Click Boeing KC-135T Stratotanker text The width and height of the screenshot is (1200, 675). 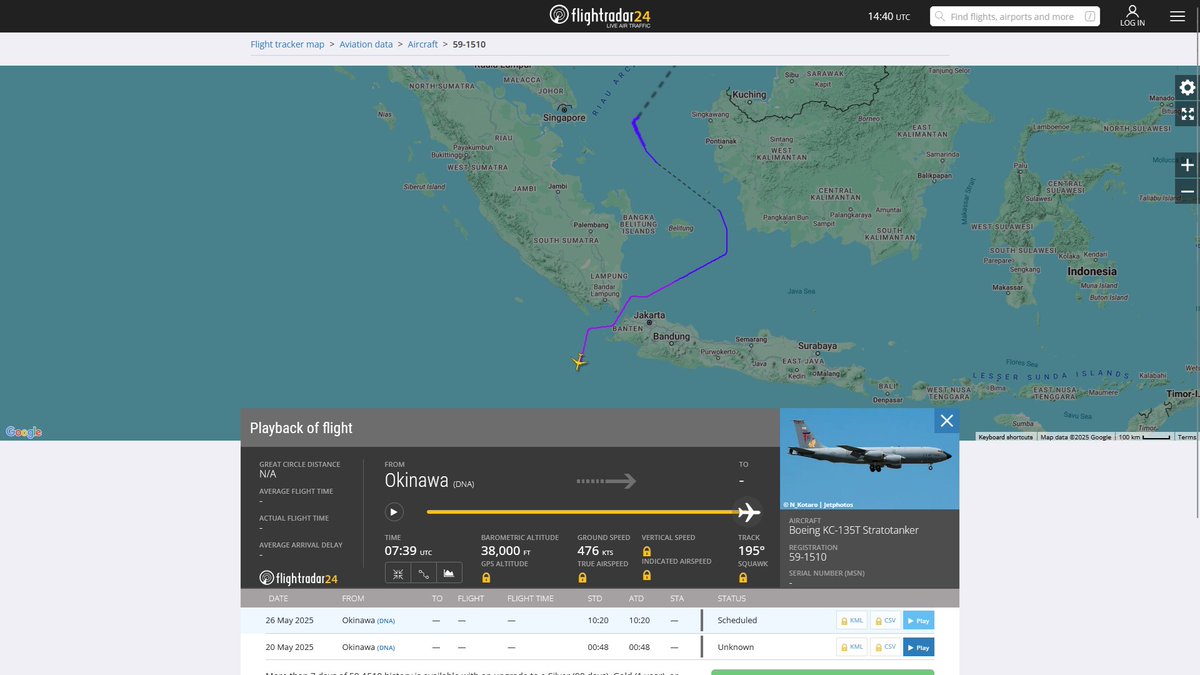854,530
